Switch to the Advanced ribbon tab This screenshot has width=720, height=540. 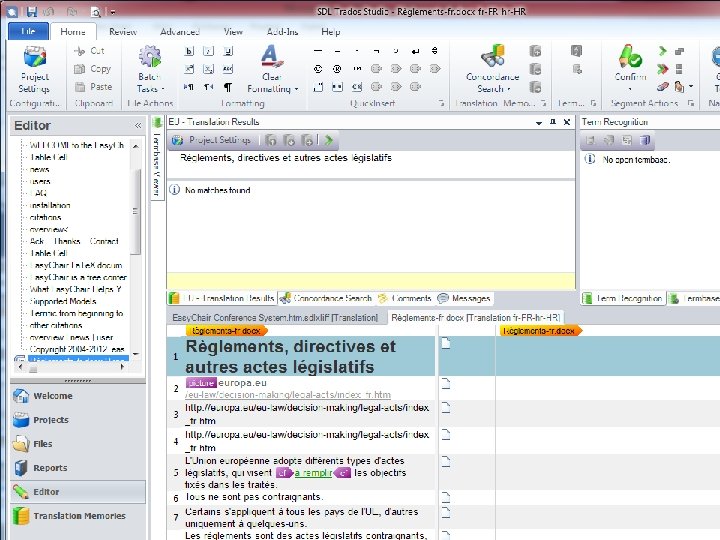(x=180, y=32)
